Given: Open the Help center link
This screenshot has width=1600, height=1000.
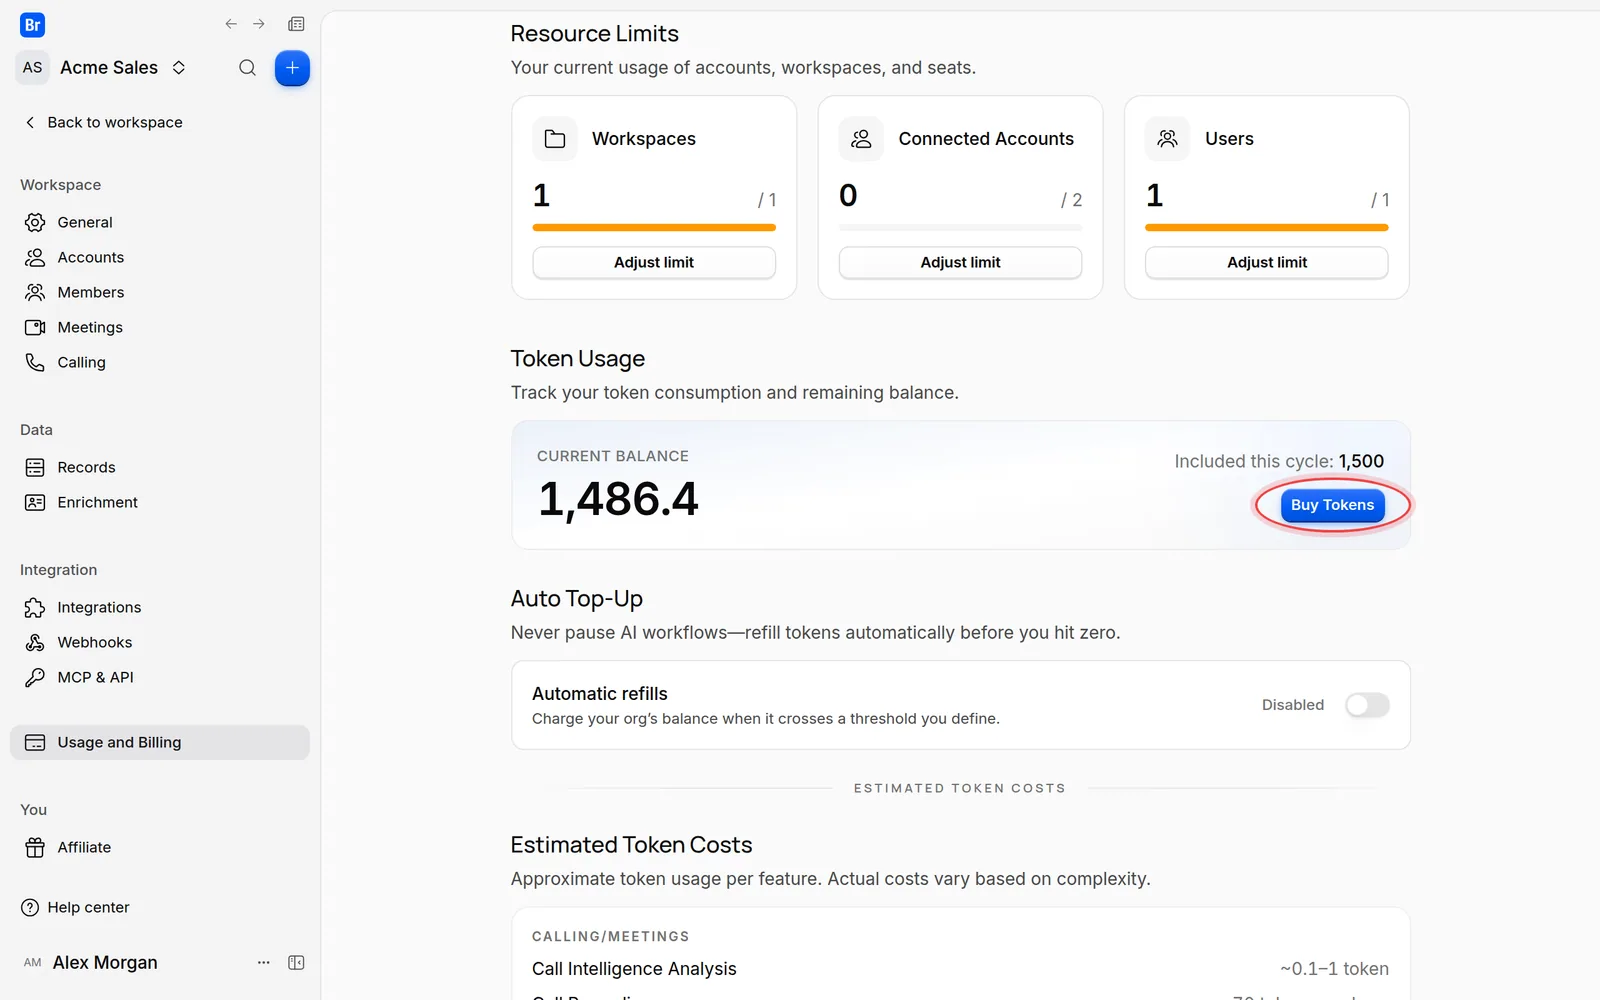Looking at the screenshot, I should (x=76, y=907).
